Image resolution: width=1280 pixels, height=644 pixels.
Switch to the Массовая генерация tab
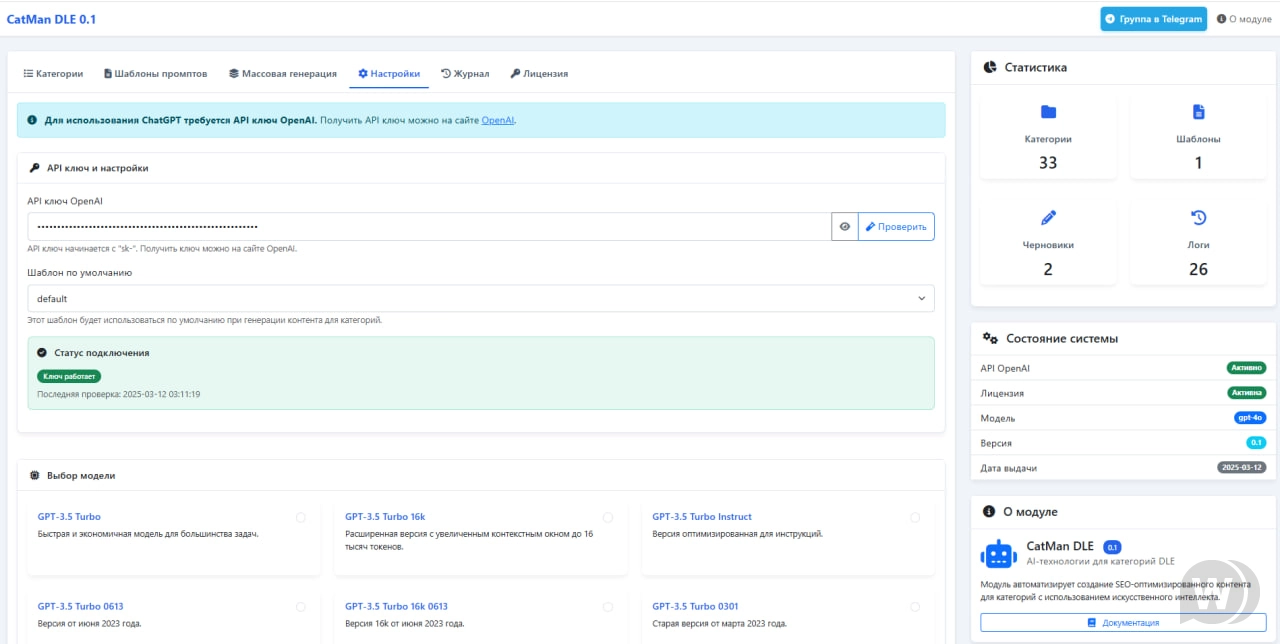coord(283,74)
